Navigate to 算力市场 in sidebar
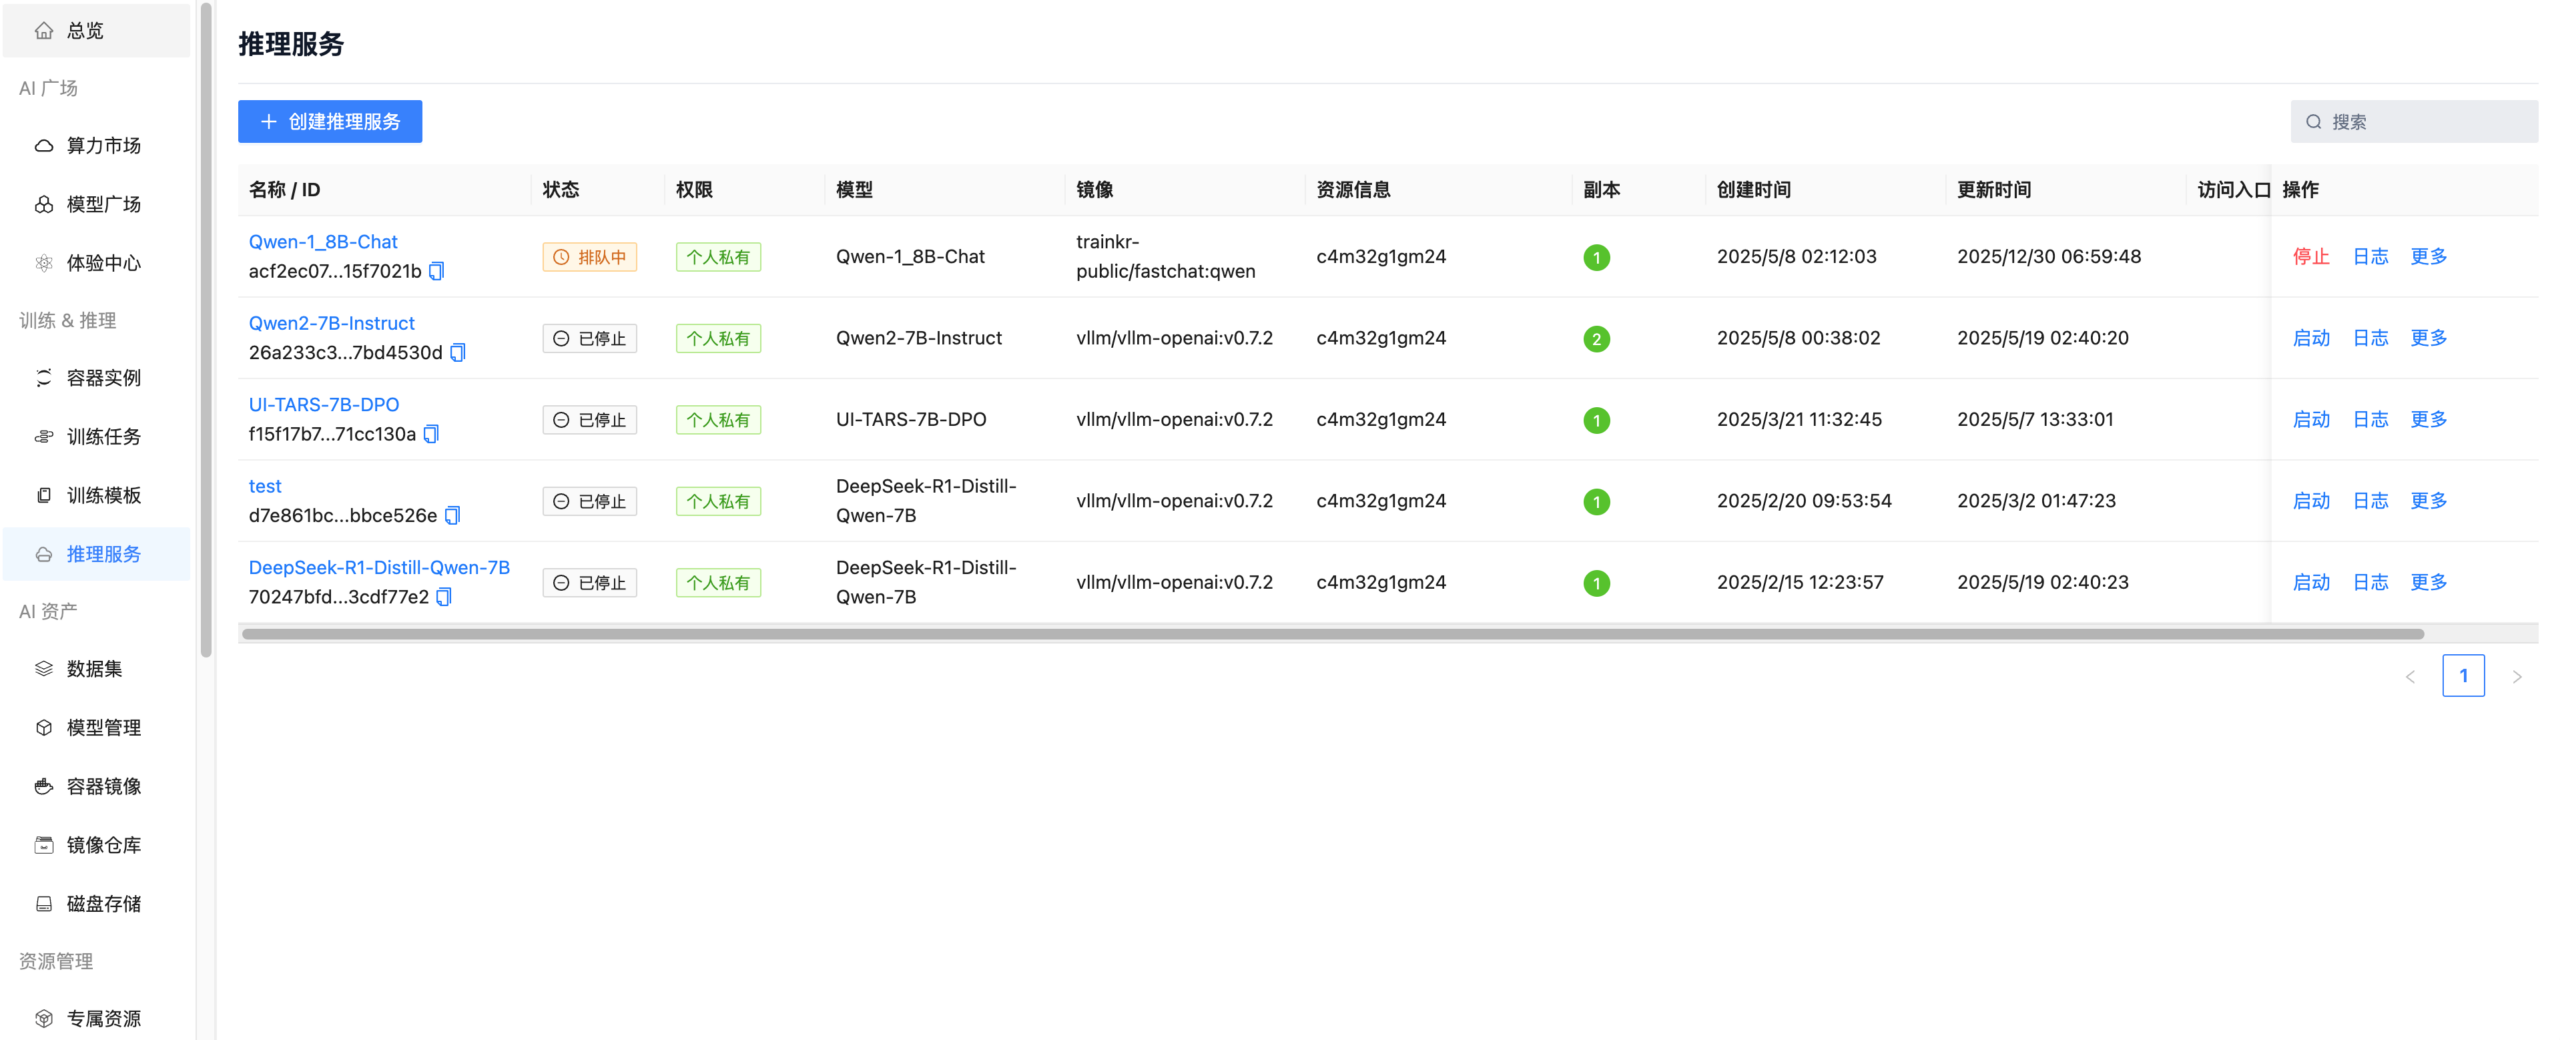2560x1040 pixels. (103, 146)
